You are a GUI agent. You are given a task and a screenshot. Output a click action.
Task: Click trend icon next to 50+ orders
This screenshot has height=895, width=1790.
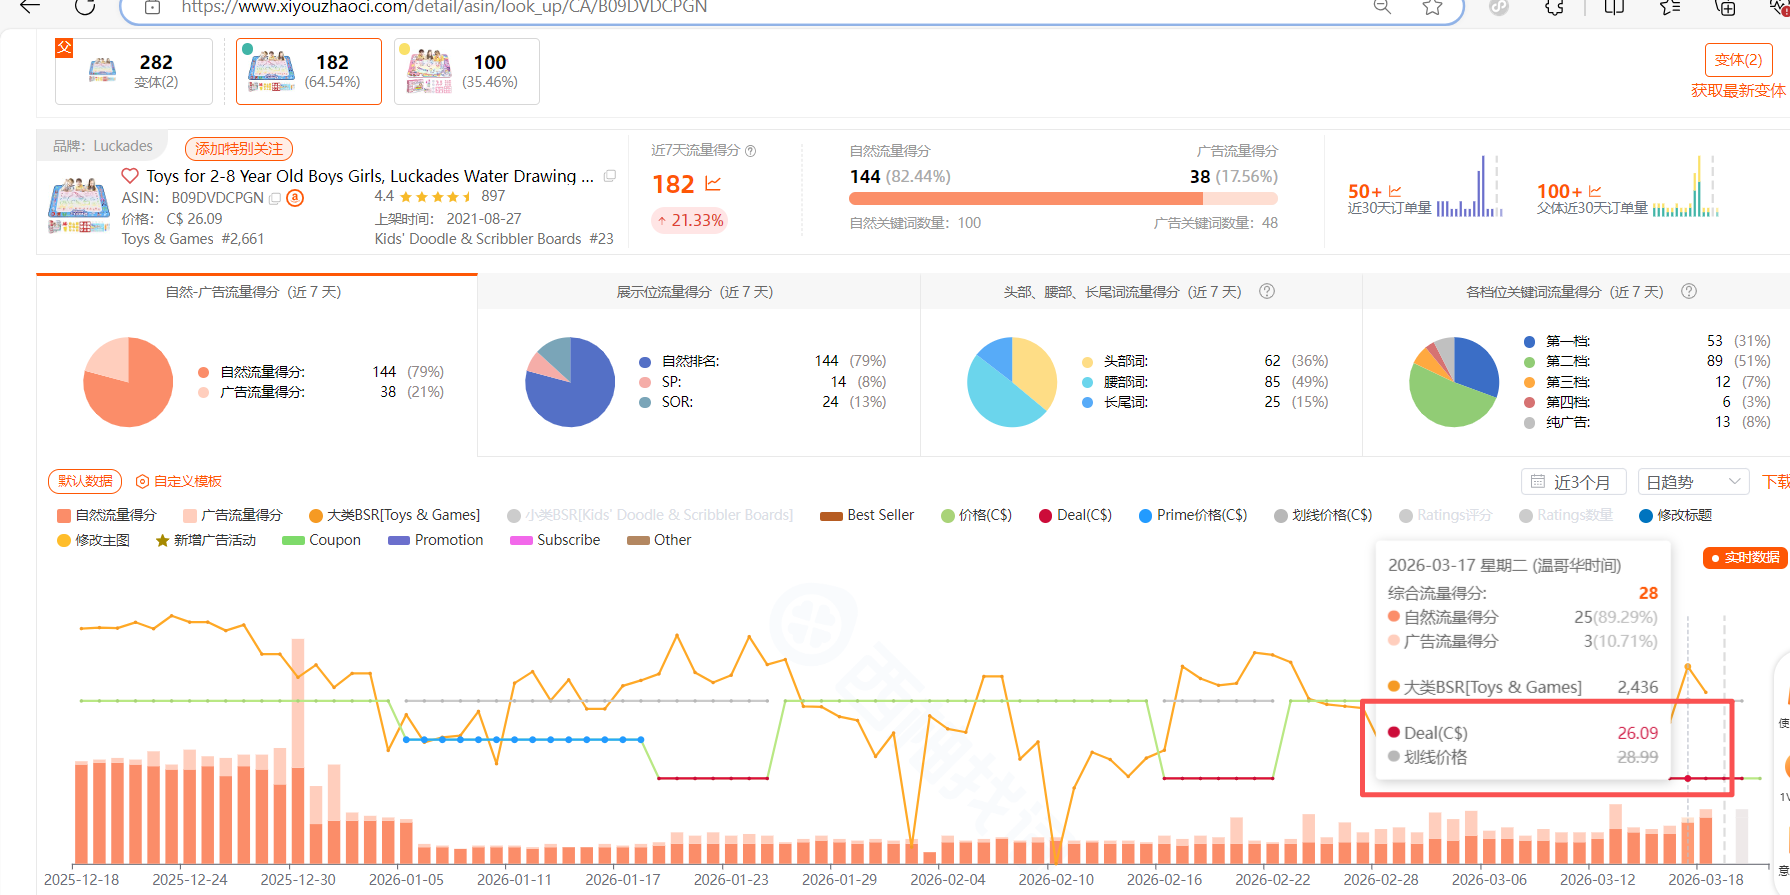(1395, 191)
